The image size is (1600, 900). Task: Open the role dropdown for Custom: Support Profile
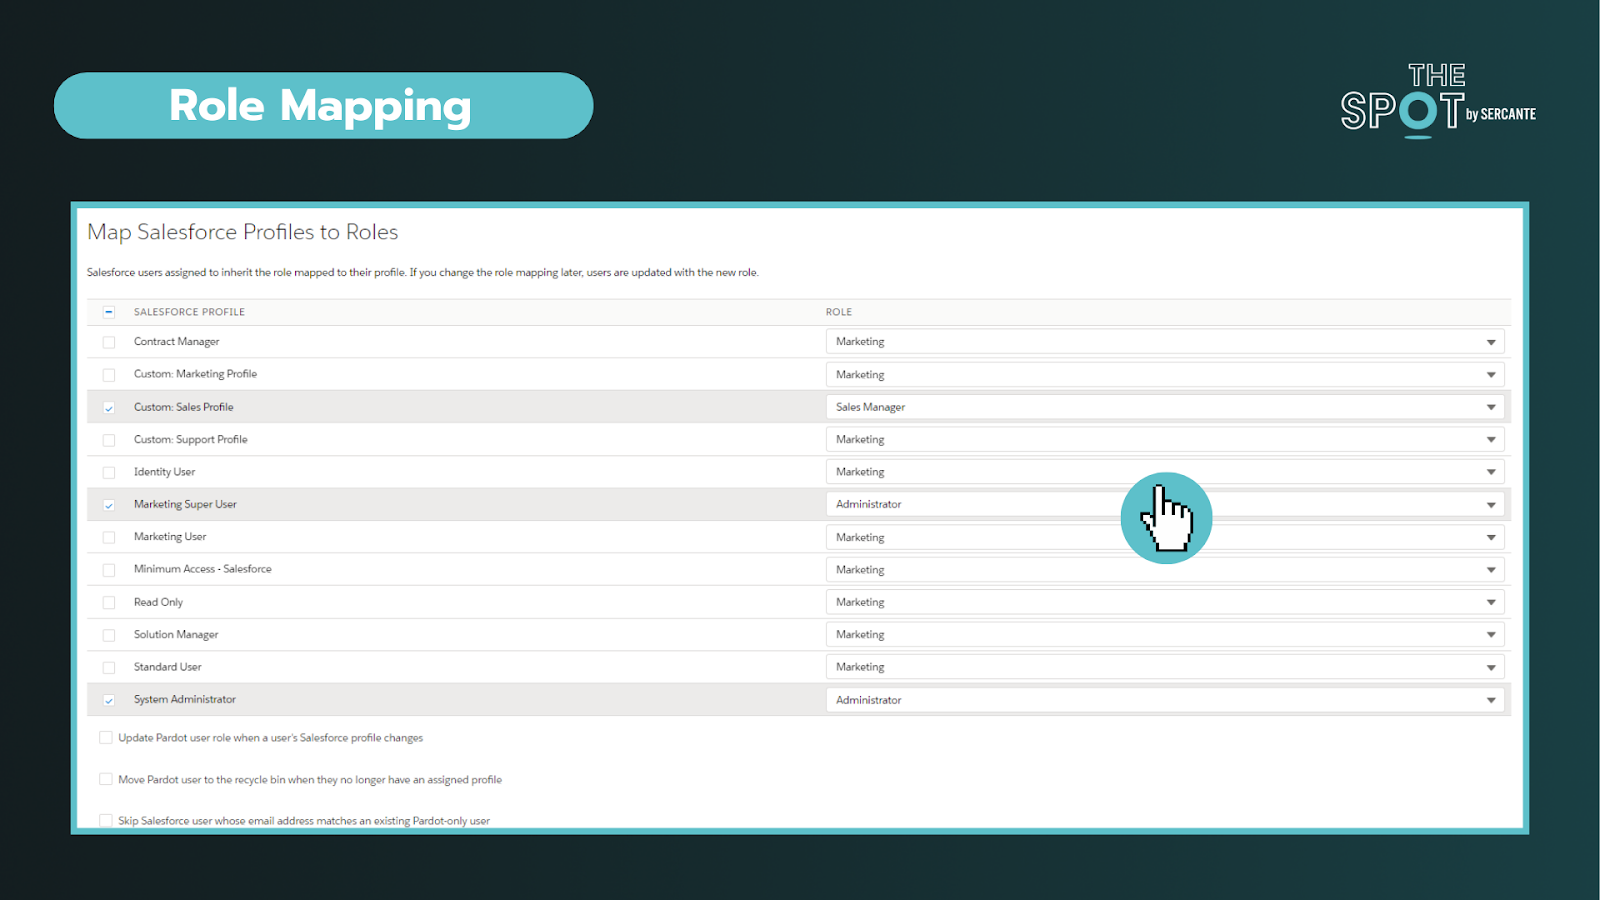coord(1165,440)
